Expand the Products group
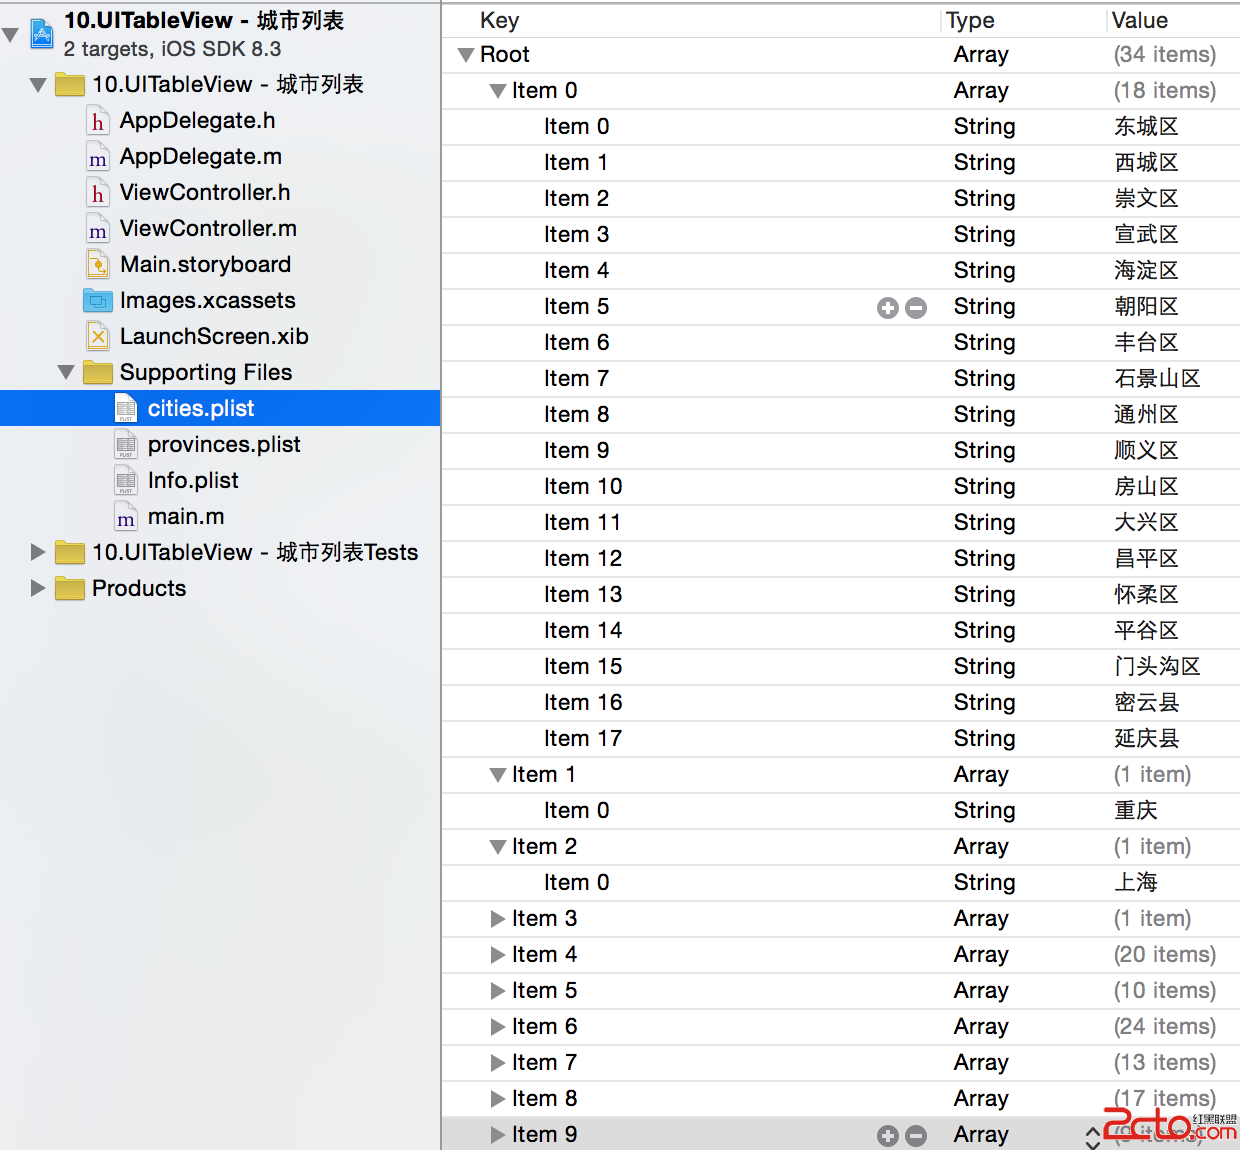This screenshot has width=1240, height=1150. pyautogui.click(x=38, y=588)
